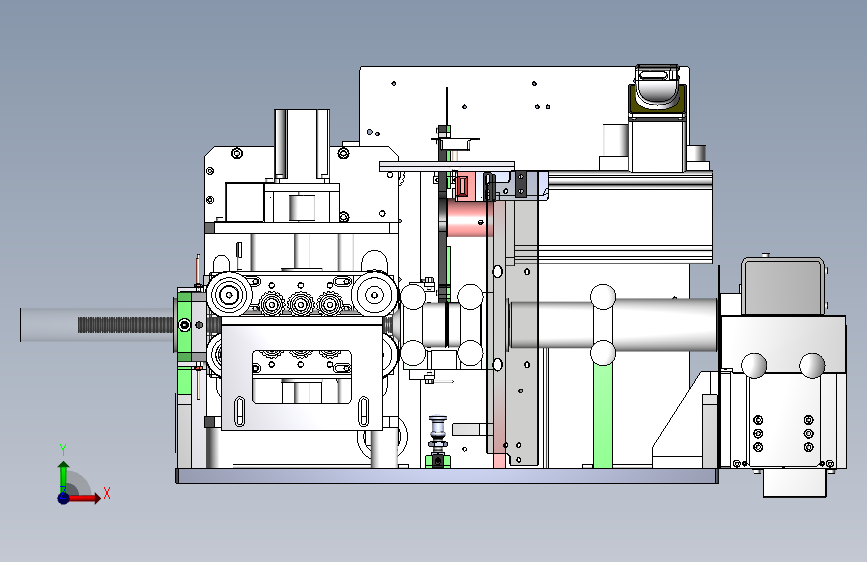
Task: Select the grey connector housing above the right gearbox
Action: point(783,287)
